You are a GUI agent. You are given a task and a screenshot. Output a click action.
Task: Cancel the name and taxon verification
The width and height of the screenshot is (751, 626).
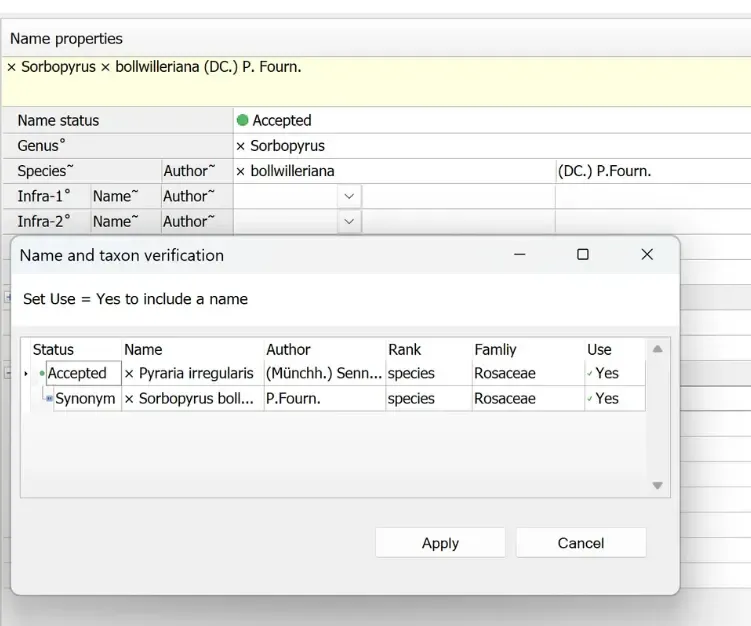pyautogui.click(x=581, y=543)
